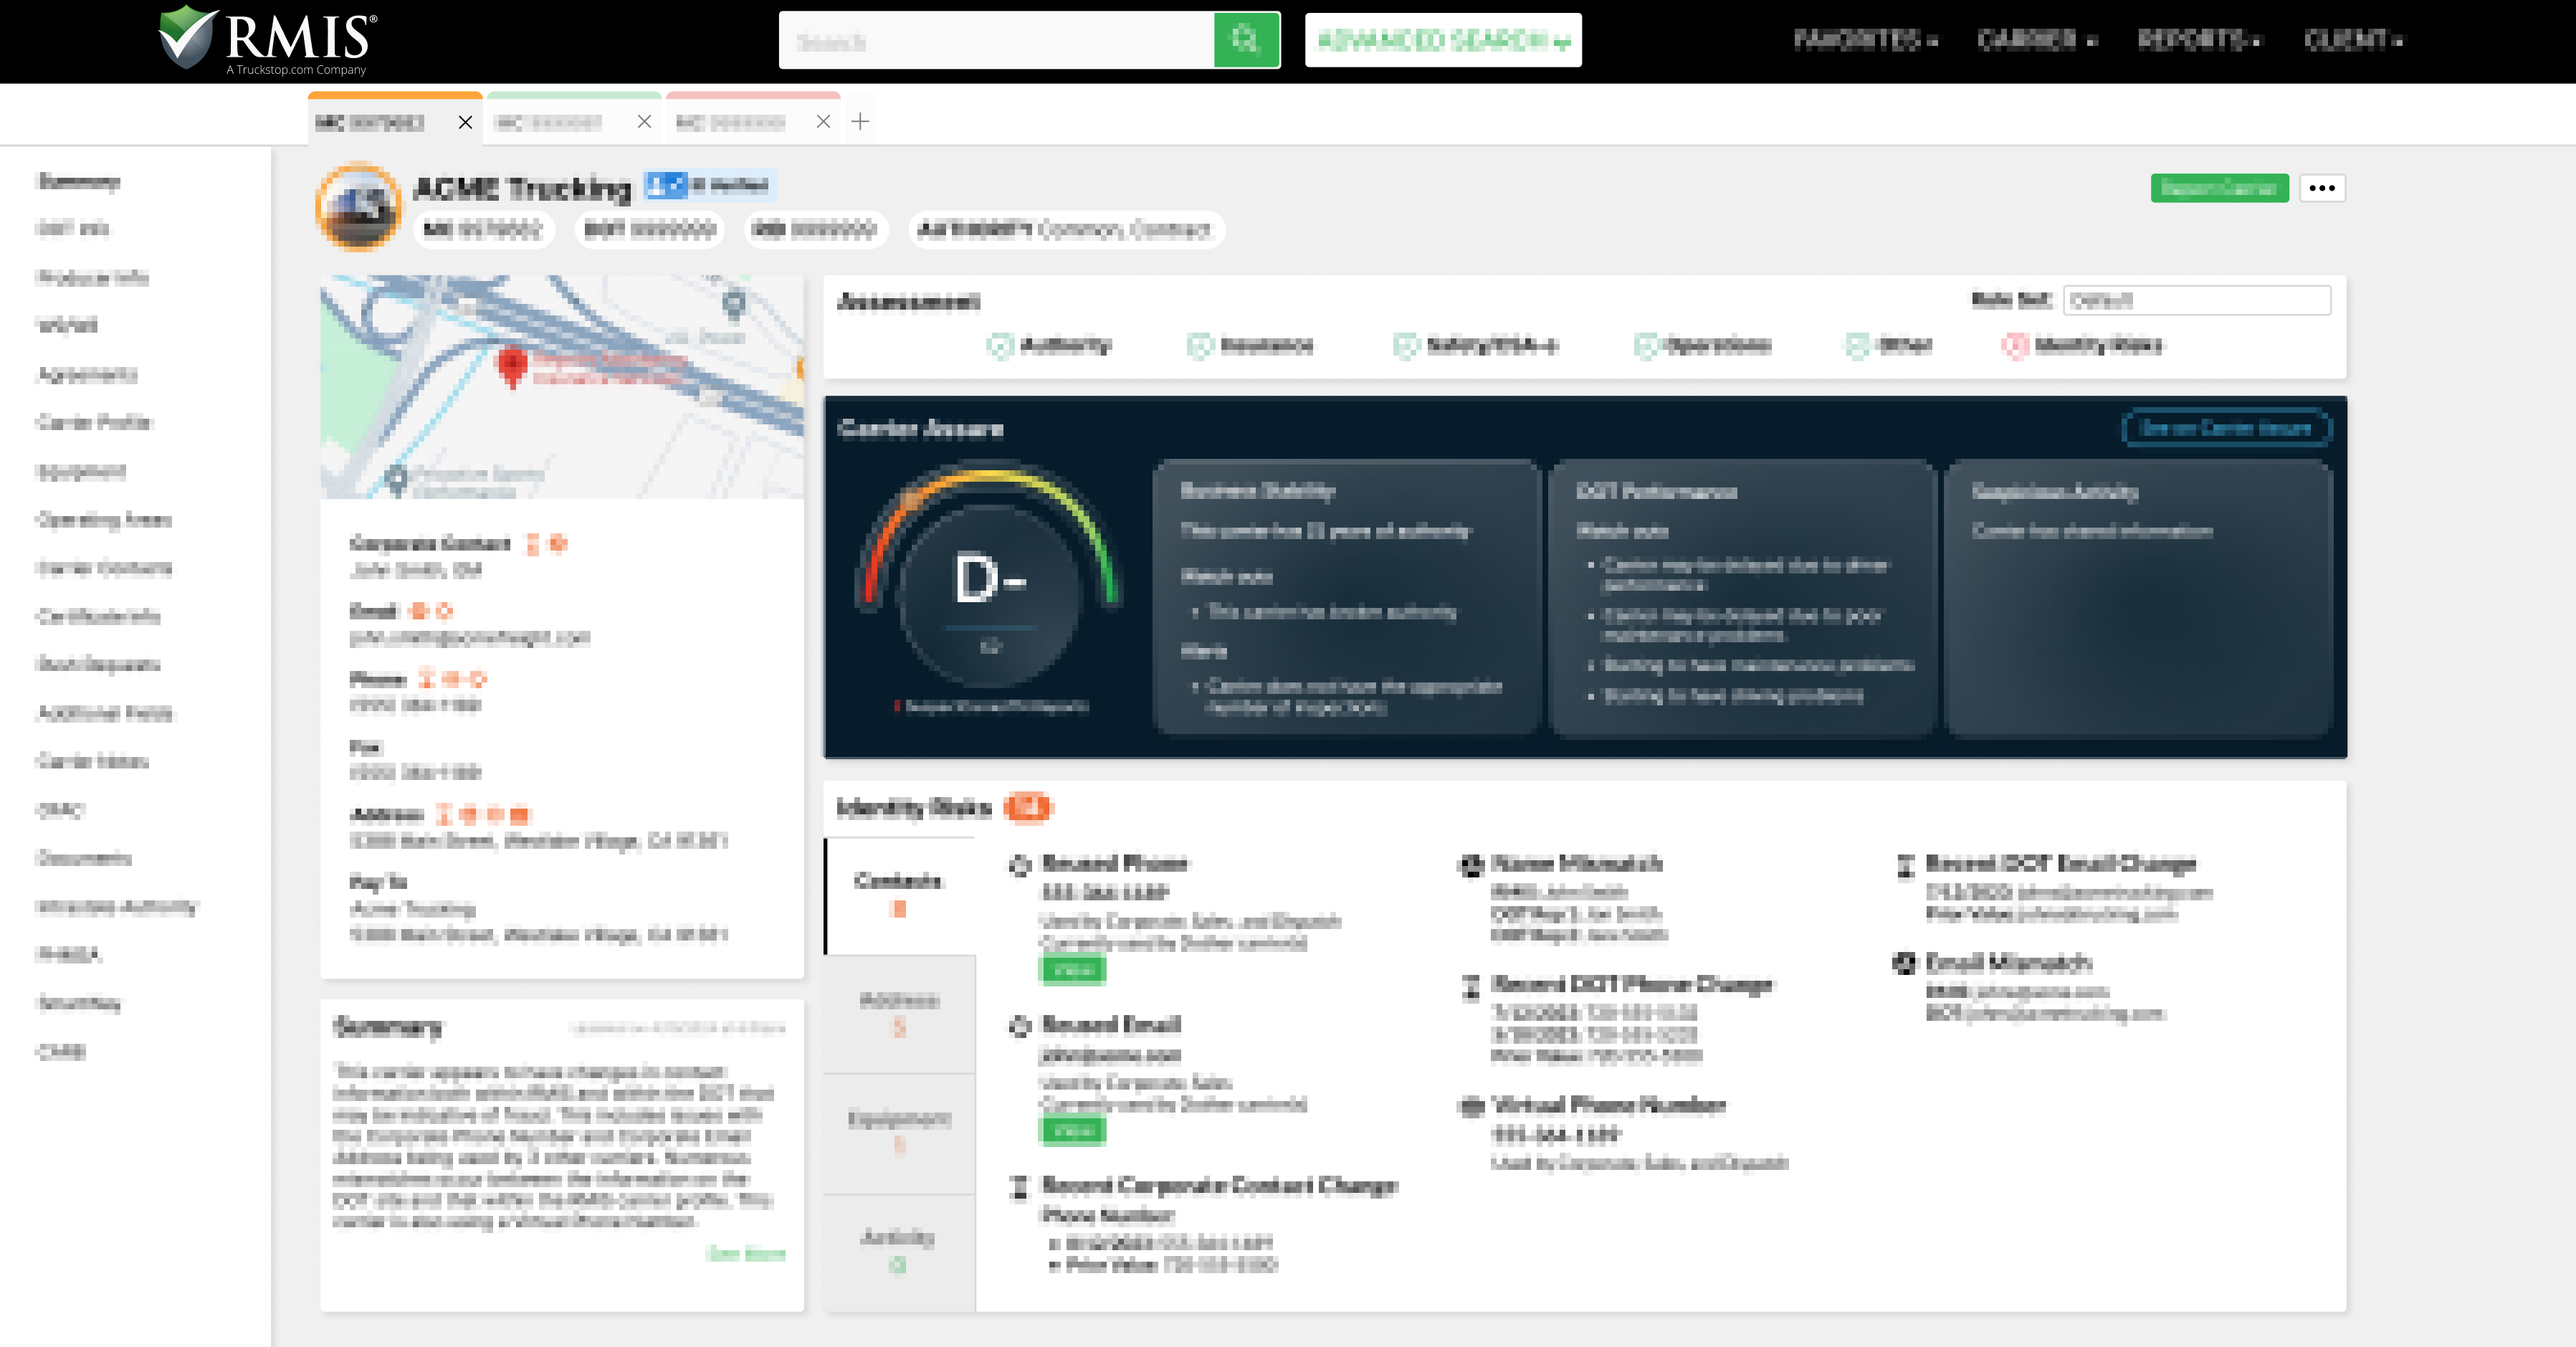Expand the Reports menu
This screenshot has width=2576, height=1347.
click(x=2198, y=40)
